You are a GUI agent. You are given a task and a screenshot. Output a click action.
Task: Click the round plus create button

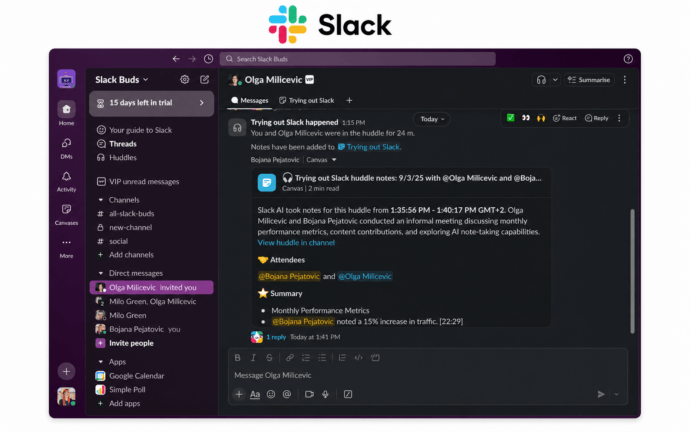pos(66,371)
